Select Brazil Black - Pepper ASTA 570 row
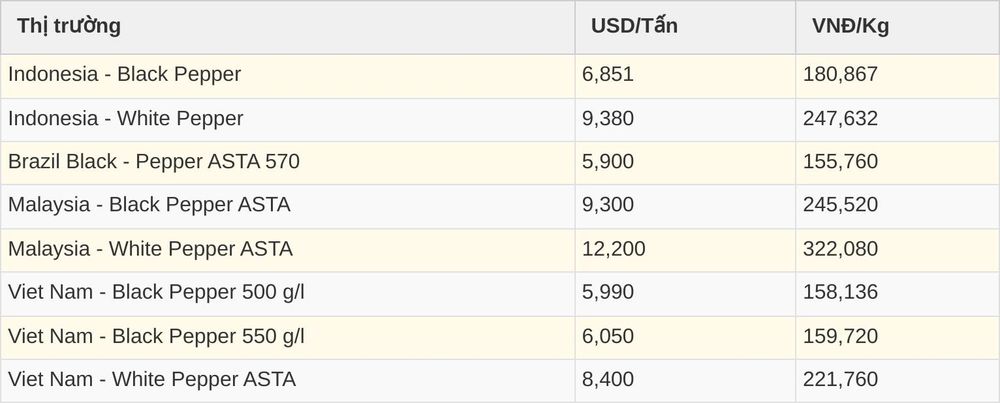This screenshot has height=403, width=1000. pyautogui.click(x=500, y=163)
